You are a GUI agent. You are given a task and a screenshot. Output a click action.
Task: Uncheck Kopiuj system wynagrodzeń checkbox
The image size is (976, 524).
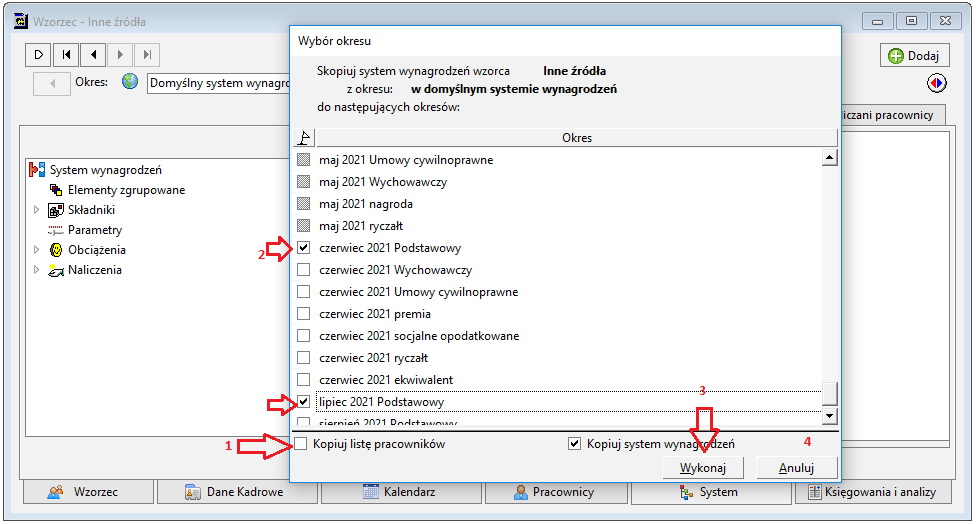(575, 444)
